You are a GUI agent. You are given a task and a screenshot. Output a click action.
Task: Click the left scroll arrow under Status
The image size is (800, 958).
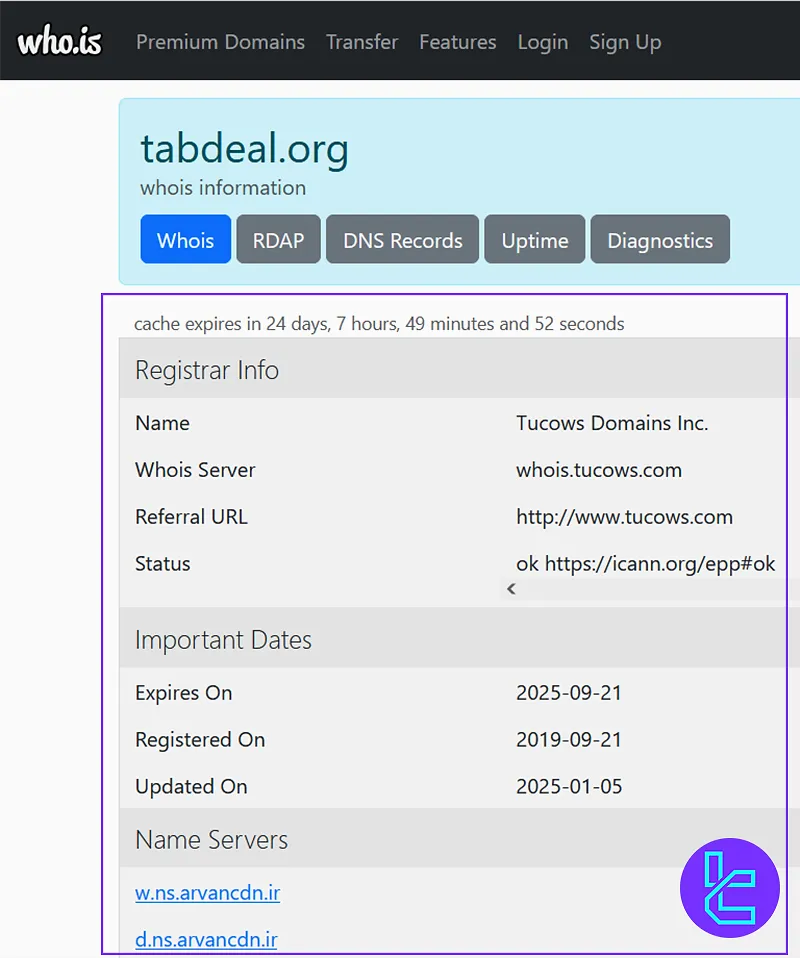[x=511, y=589]
